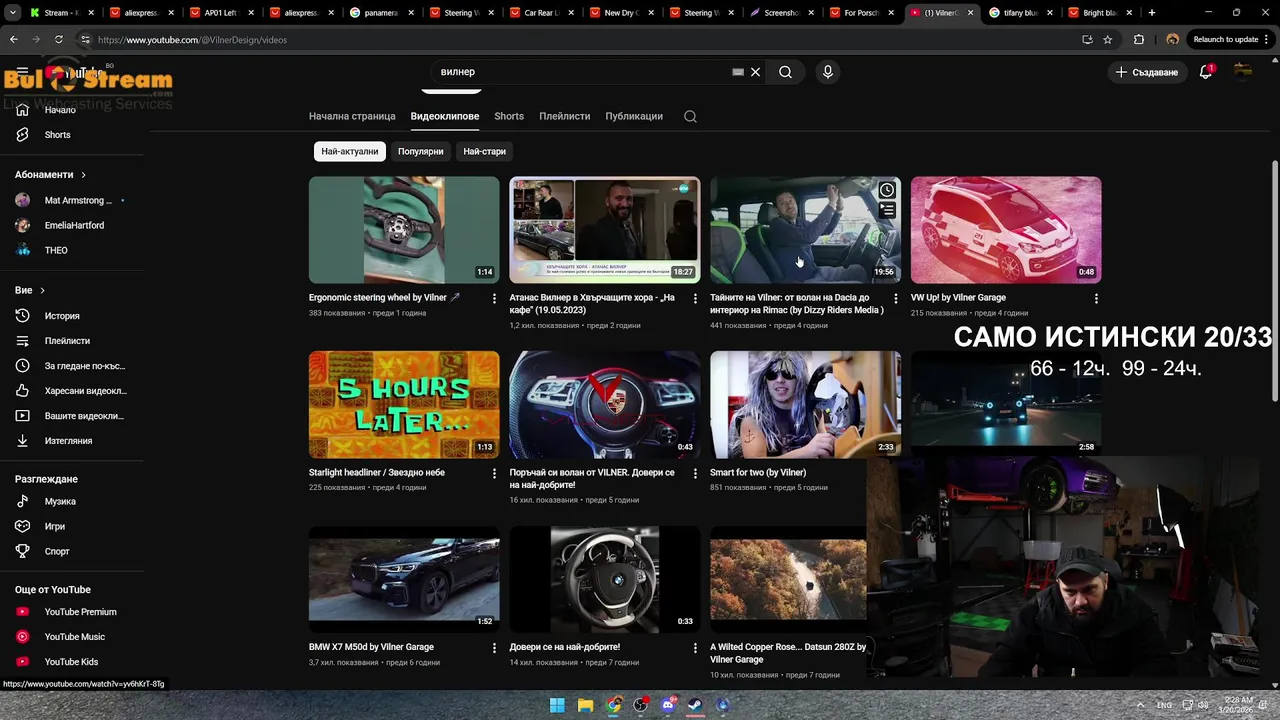Open the notifications bell

[1206, 72]
